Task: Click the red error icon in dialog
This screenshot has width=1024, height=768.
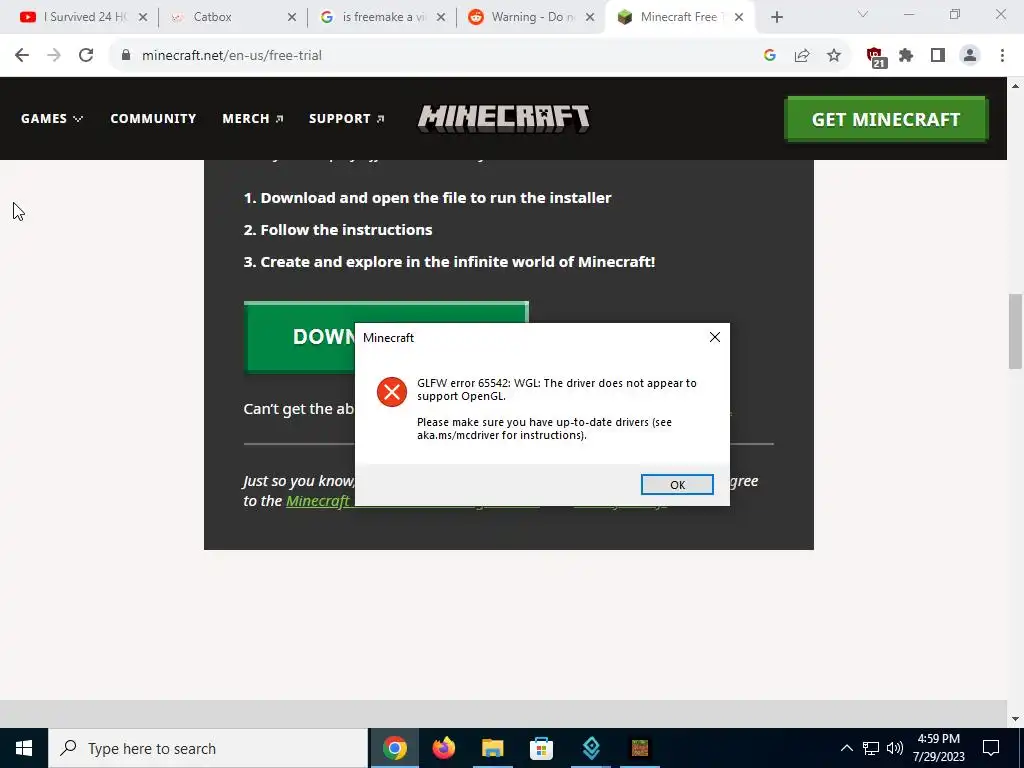Action: tap(392, 392)
